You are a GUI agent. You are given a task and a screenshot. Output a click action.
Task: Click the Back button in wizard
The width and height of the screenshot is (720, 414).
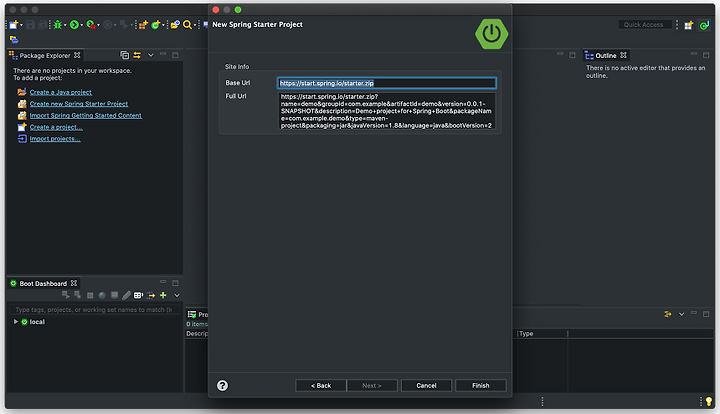[x=321, y=386]
